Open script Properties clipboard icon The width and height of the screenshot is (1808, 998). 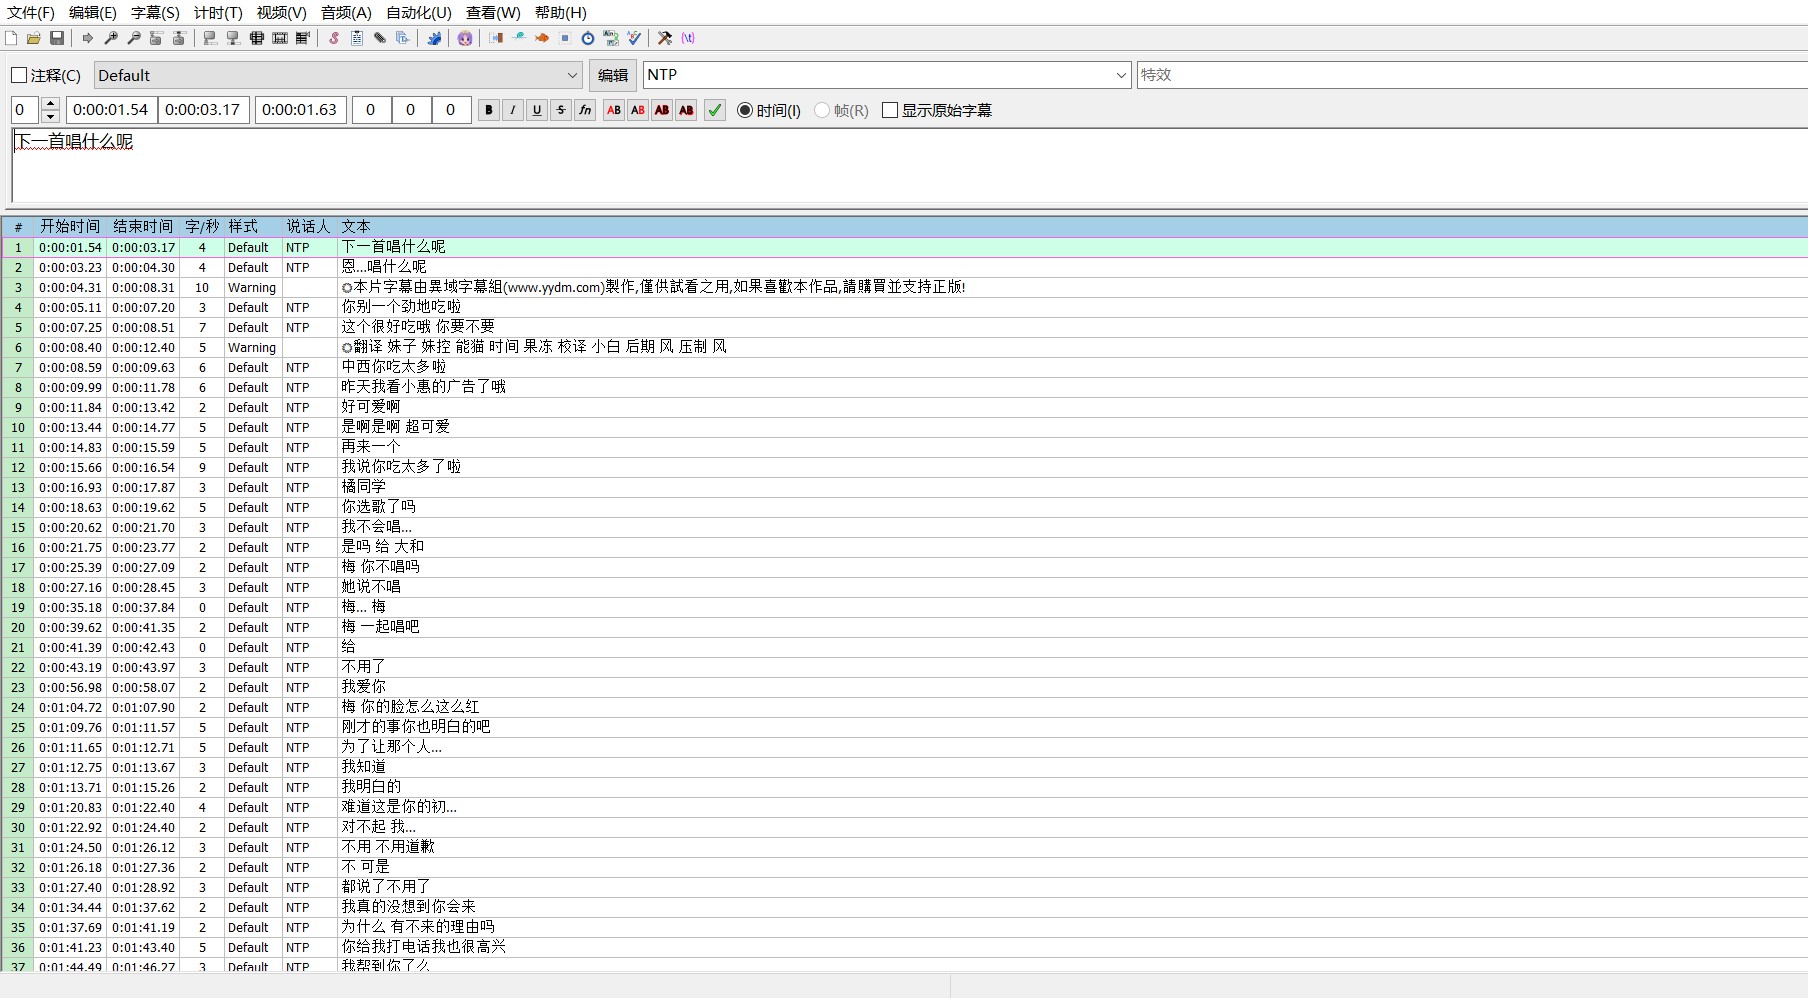357,38
